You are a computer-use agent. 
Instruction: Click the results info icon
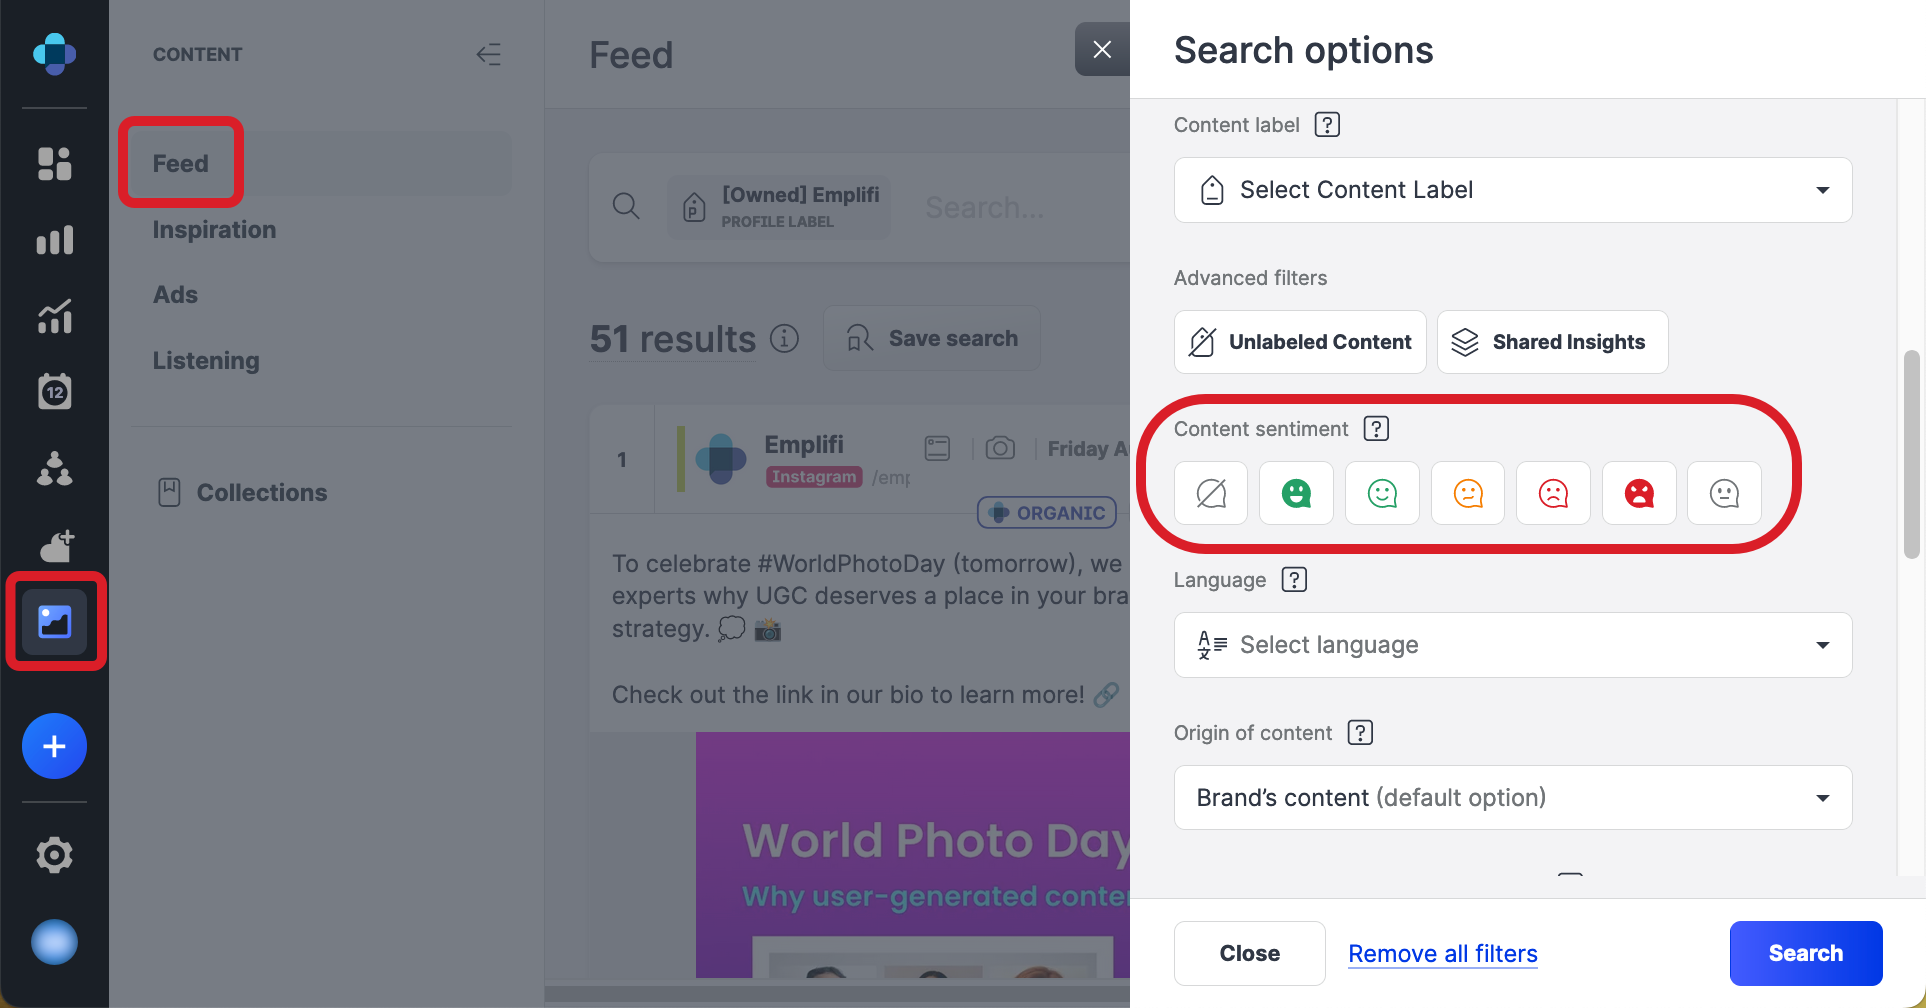coord(785,339)
